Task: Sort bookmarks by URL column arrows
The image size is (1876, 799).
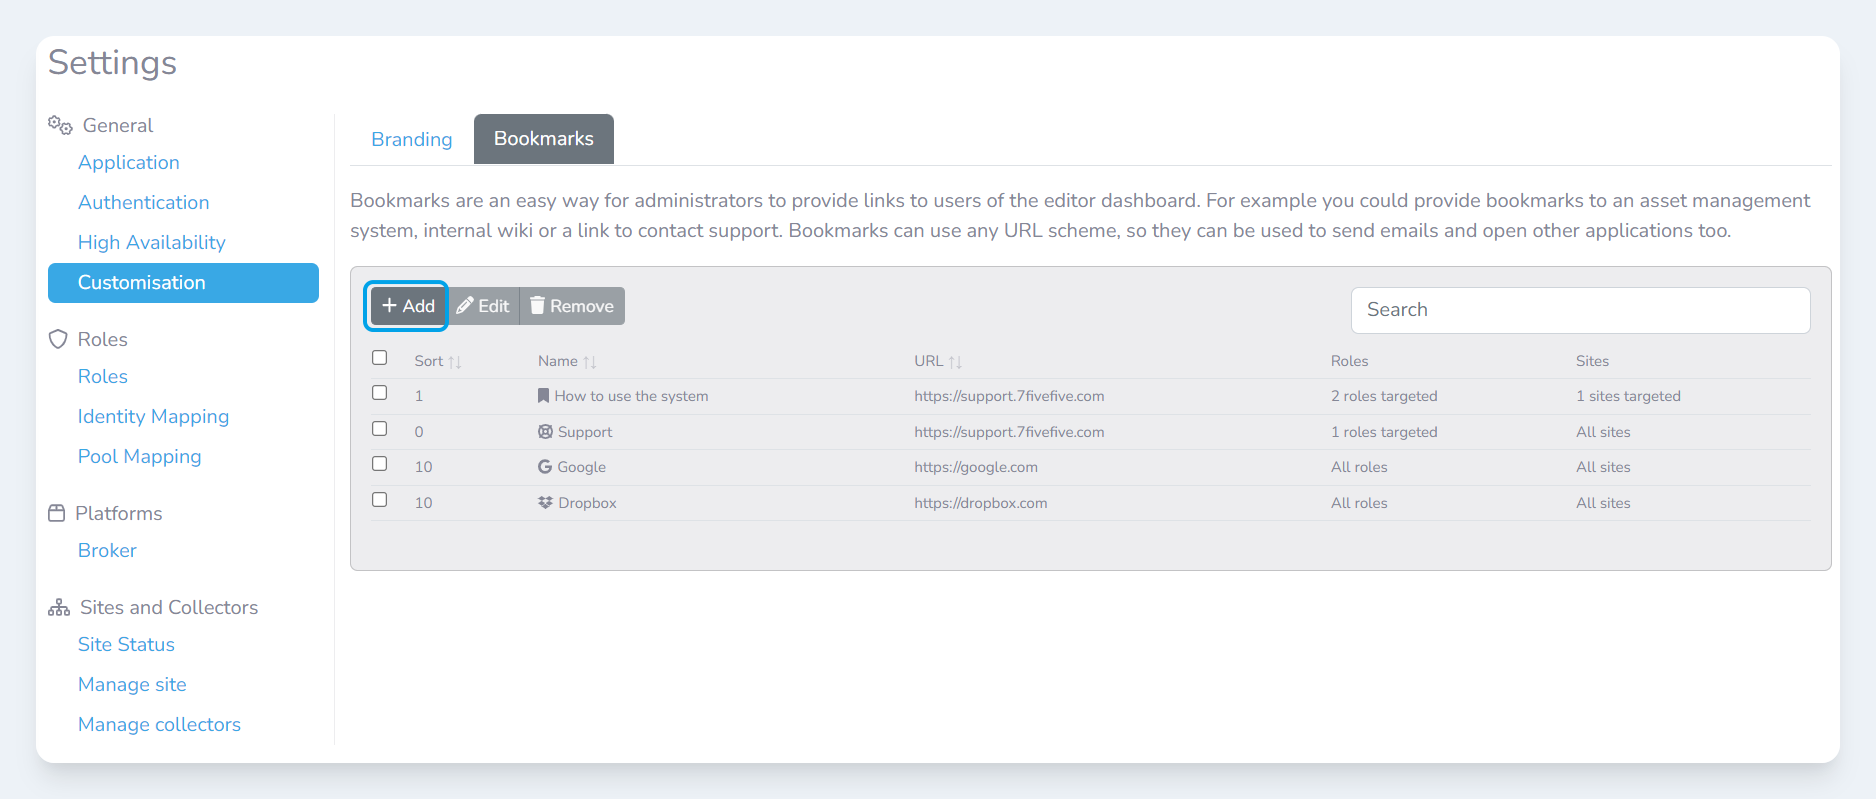Action: [x=955, y=362]
